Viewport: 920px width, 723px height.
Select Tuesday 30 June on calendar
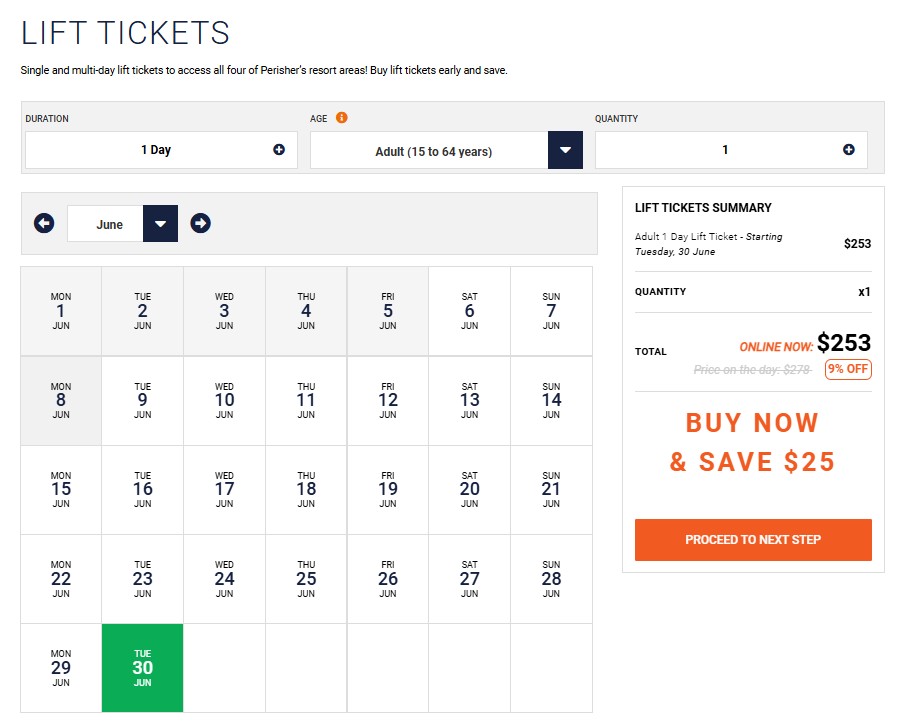tap(143, 668)
